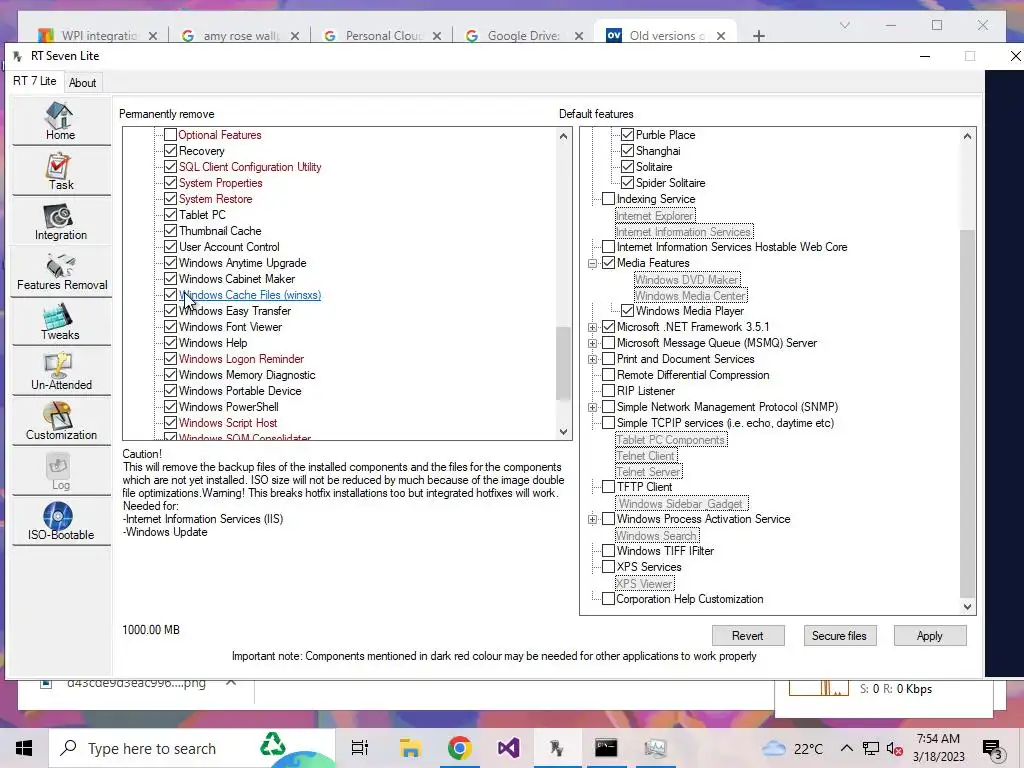Click the Revert button
This screenshot has width=1024, height=768.
(748, 635)
